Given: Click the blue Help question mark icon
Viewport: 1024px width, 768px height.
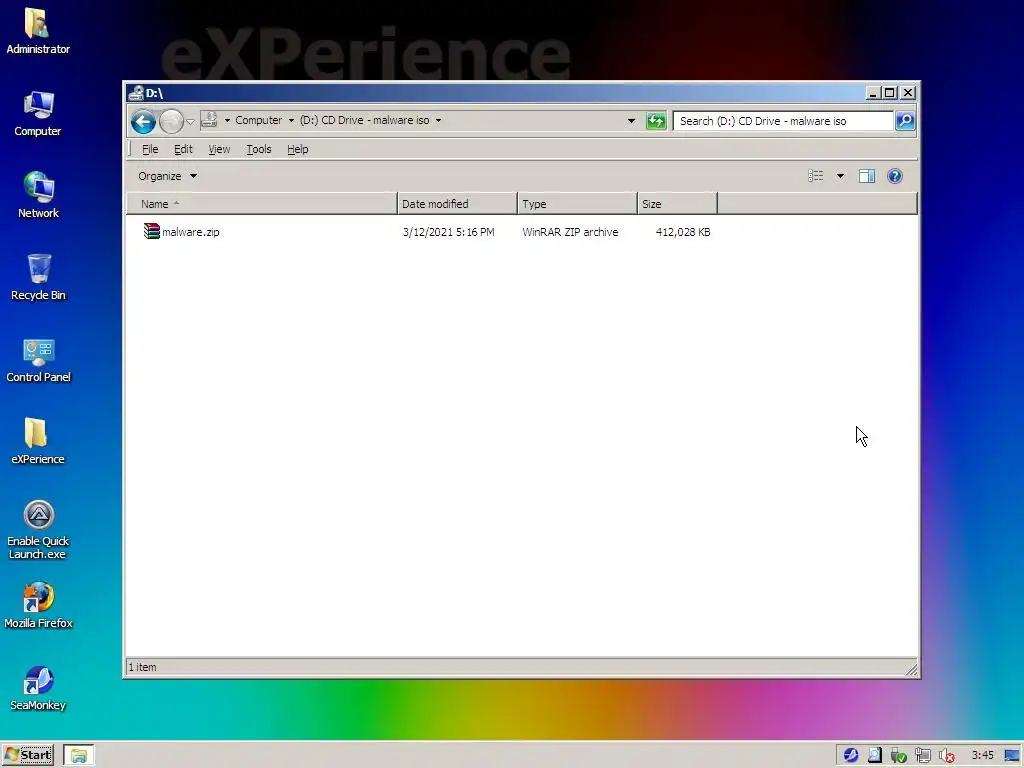Looking at the screenshot, I should point(895,176).
